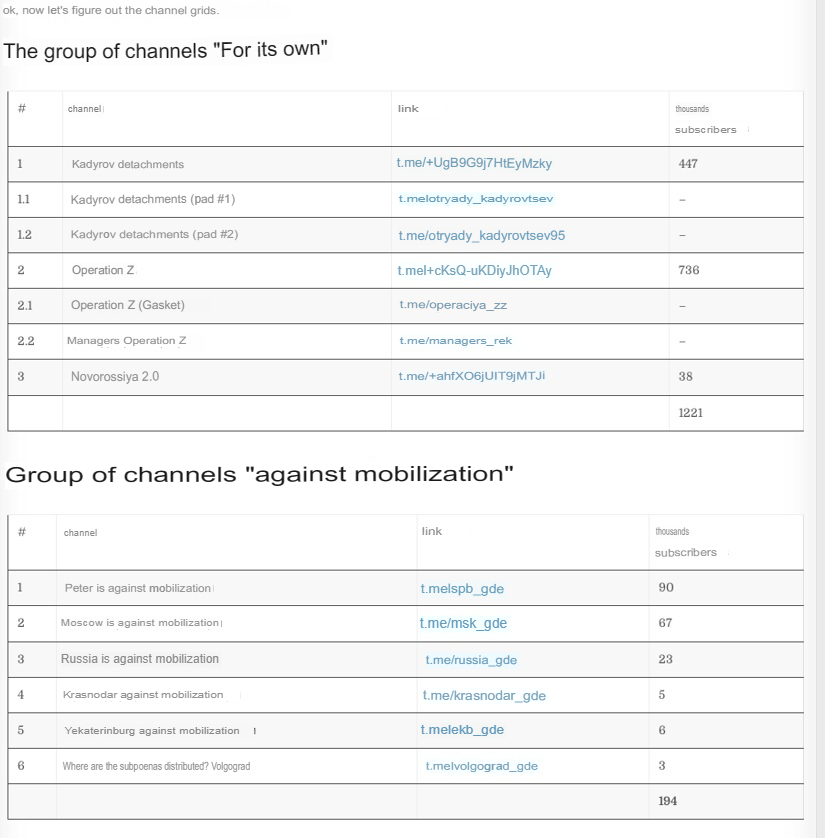Open the t.me/managers_rek link

(x=456, y=340)
